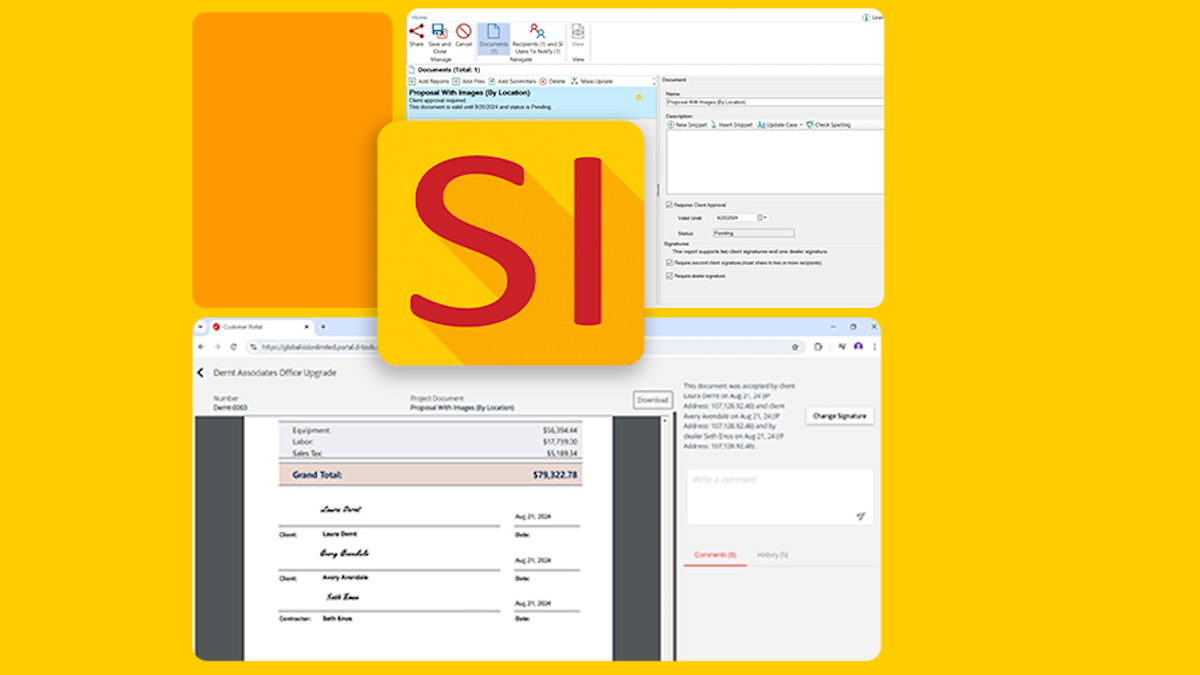Click the Dernt Associates Office Upgrade title
The image size is (1200, 675).
pyautogui.click(x=275, y=373)
